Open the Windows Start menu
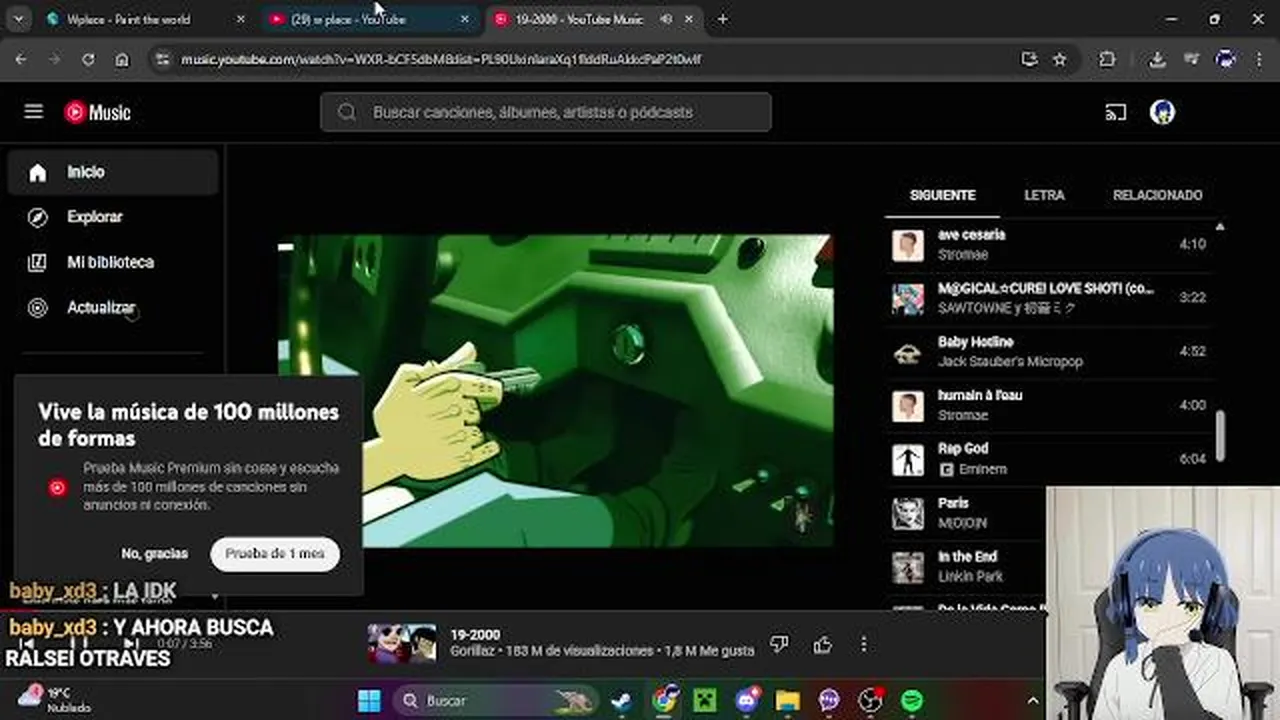This screenshot has width=1280, height=720. [369, 700]
